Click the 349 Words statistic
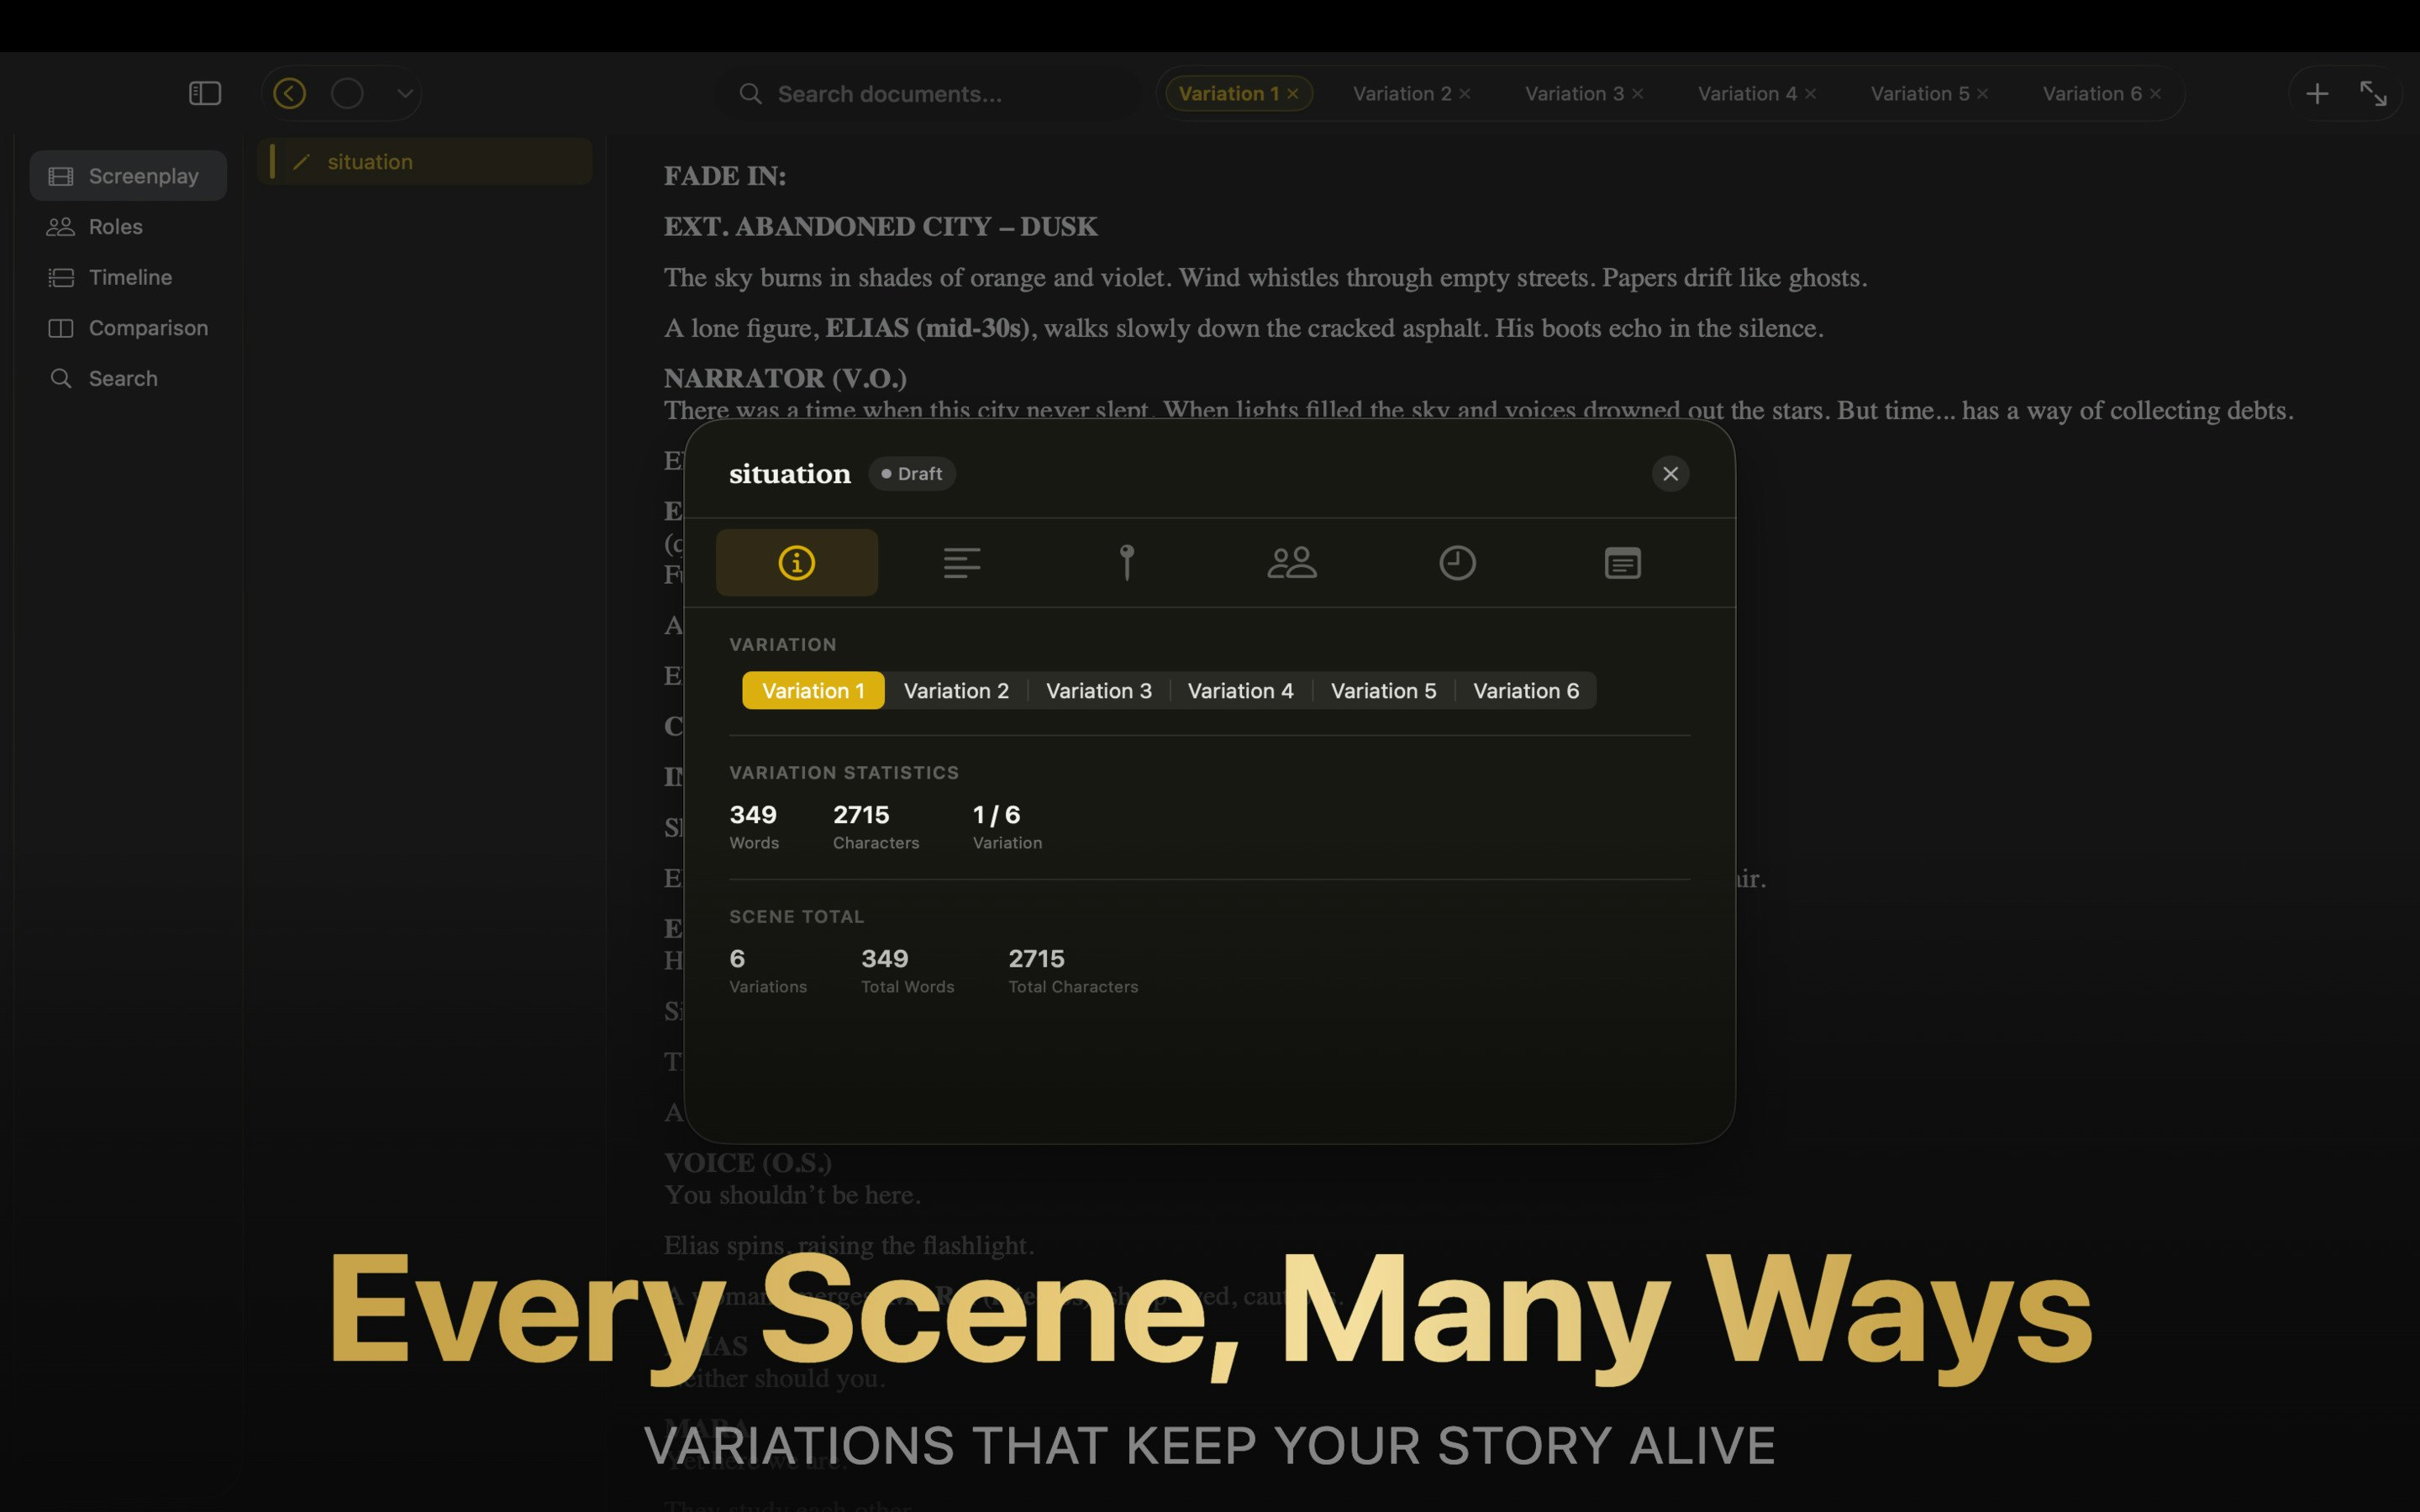 tap(754, 827)
